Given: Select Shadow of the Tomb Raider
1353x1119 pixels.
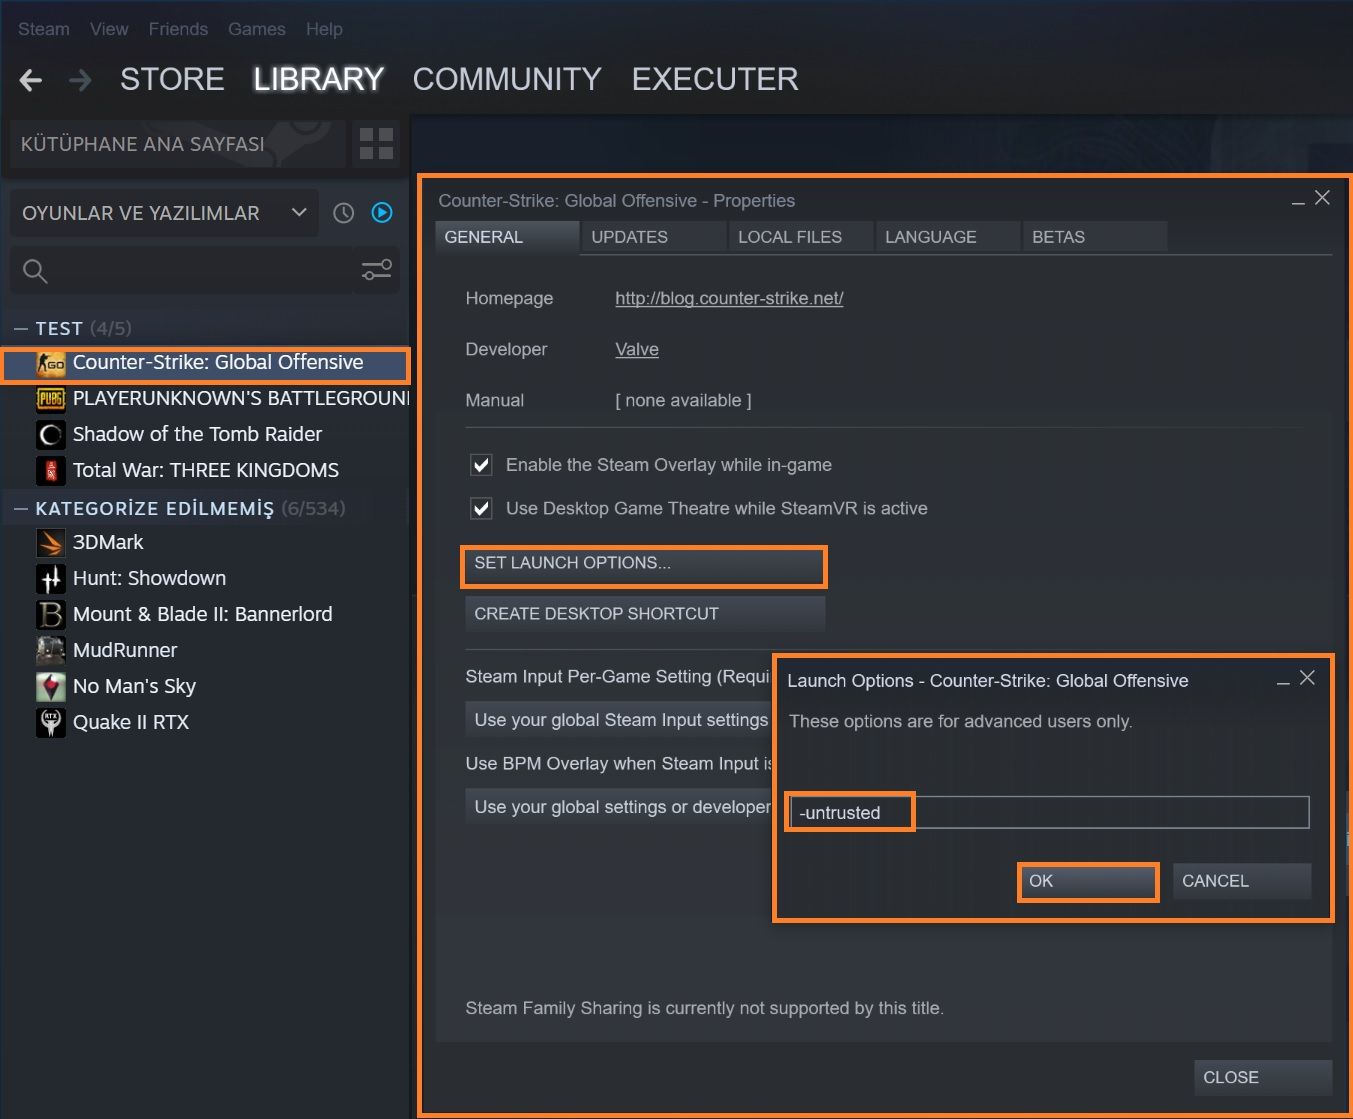Looking at the screenshot, I should [206, 435].
